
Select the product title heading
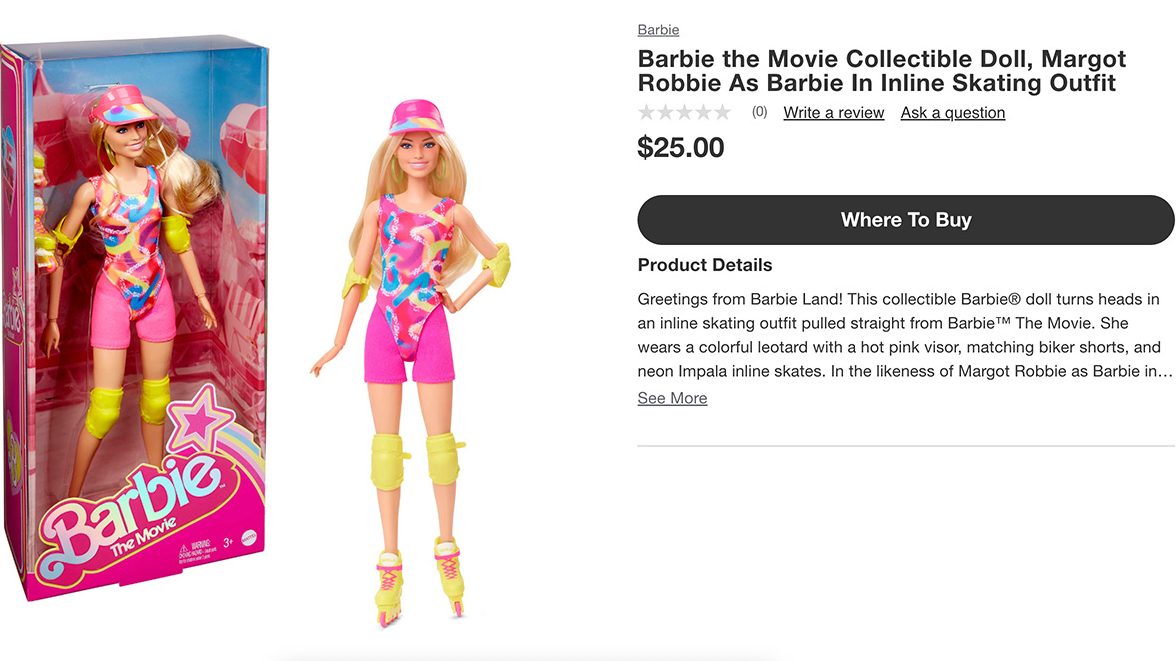point(881,70)
